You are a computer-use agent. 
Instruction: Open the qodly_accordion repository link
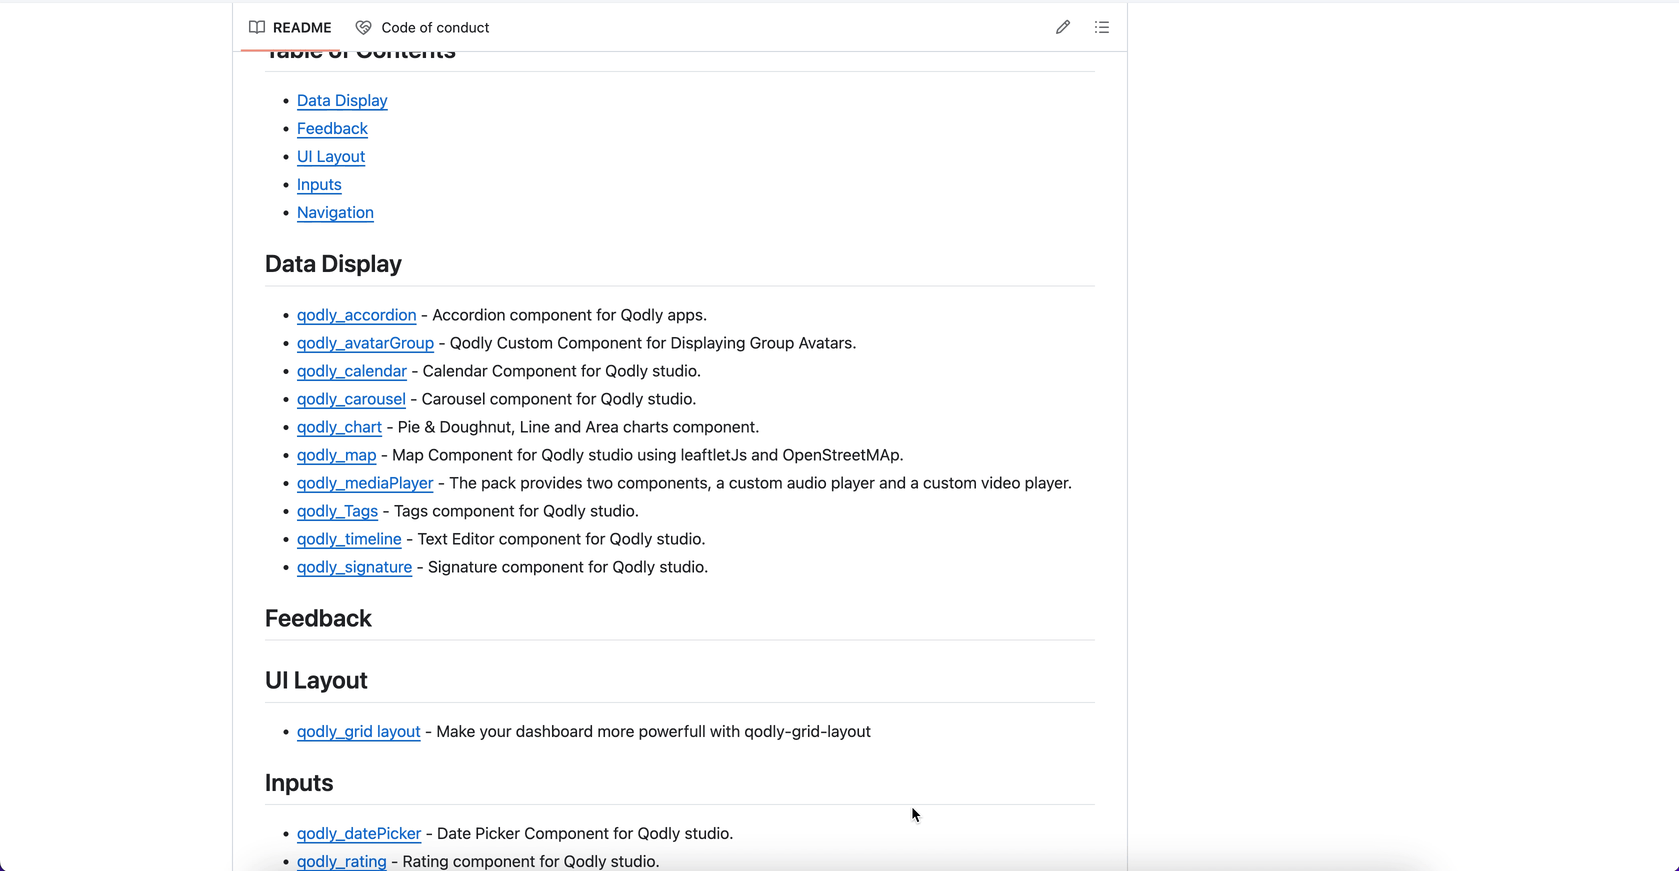coord(356,315)
